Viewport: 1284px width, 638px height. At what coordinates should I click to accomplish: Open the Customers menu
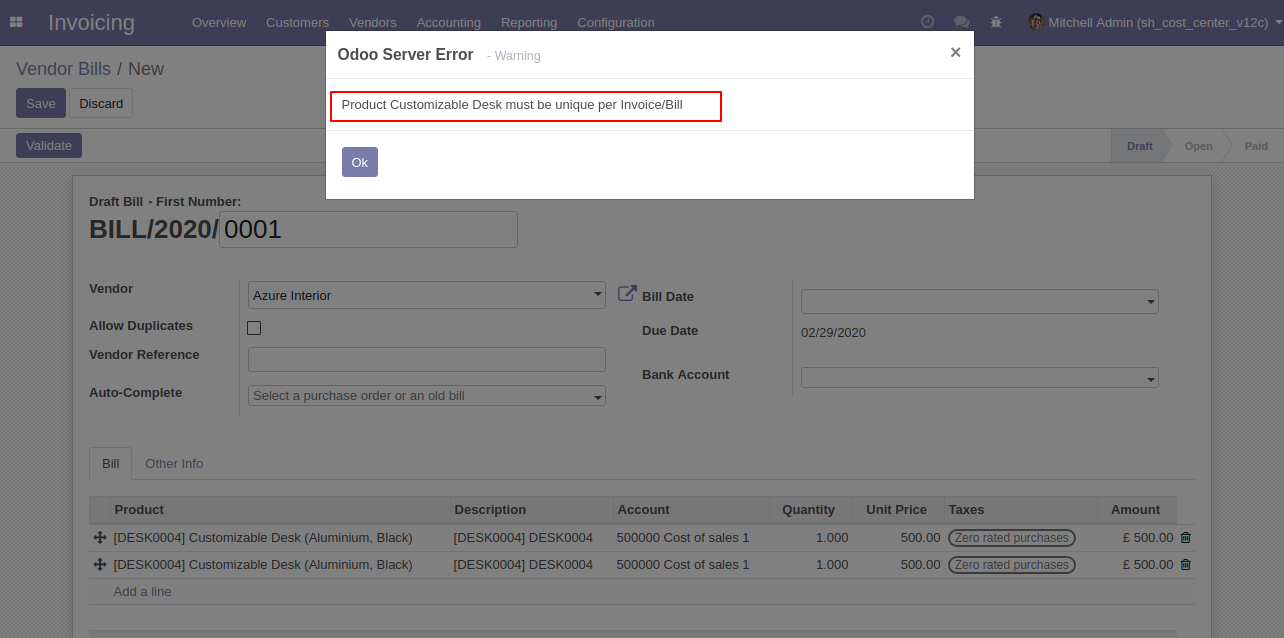pyautogui.click(x=297, y=22)
